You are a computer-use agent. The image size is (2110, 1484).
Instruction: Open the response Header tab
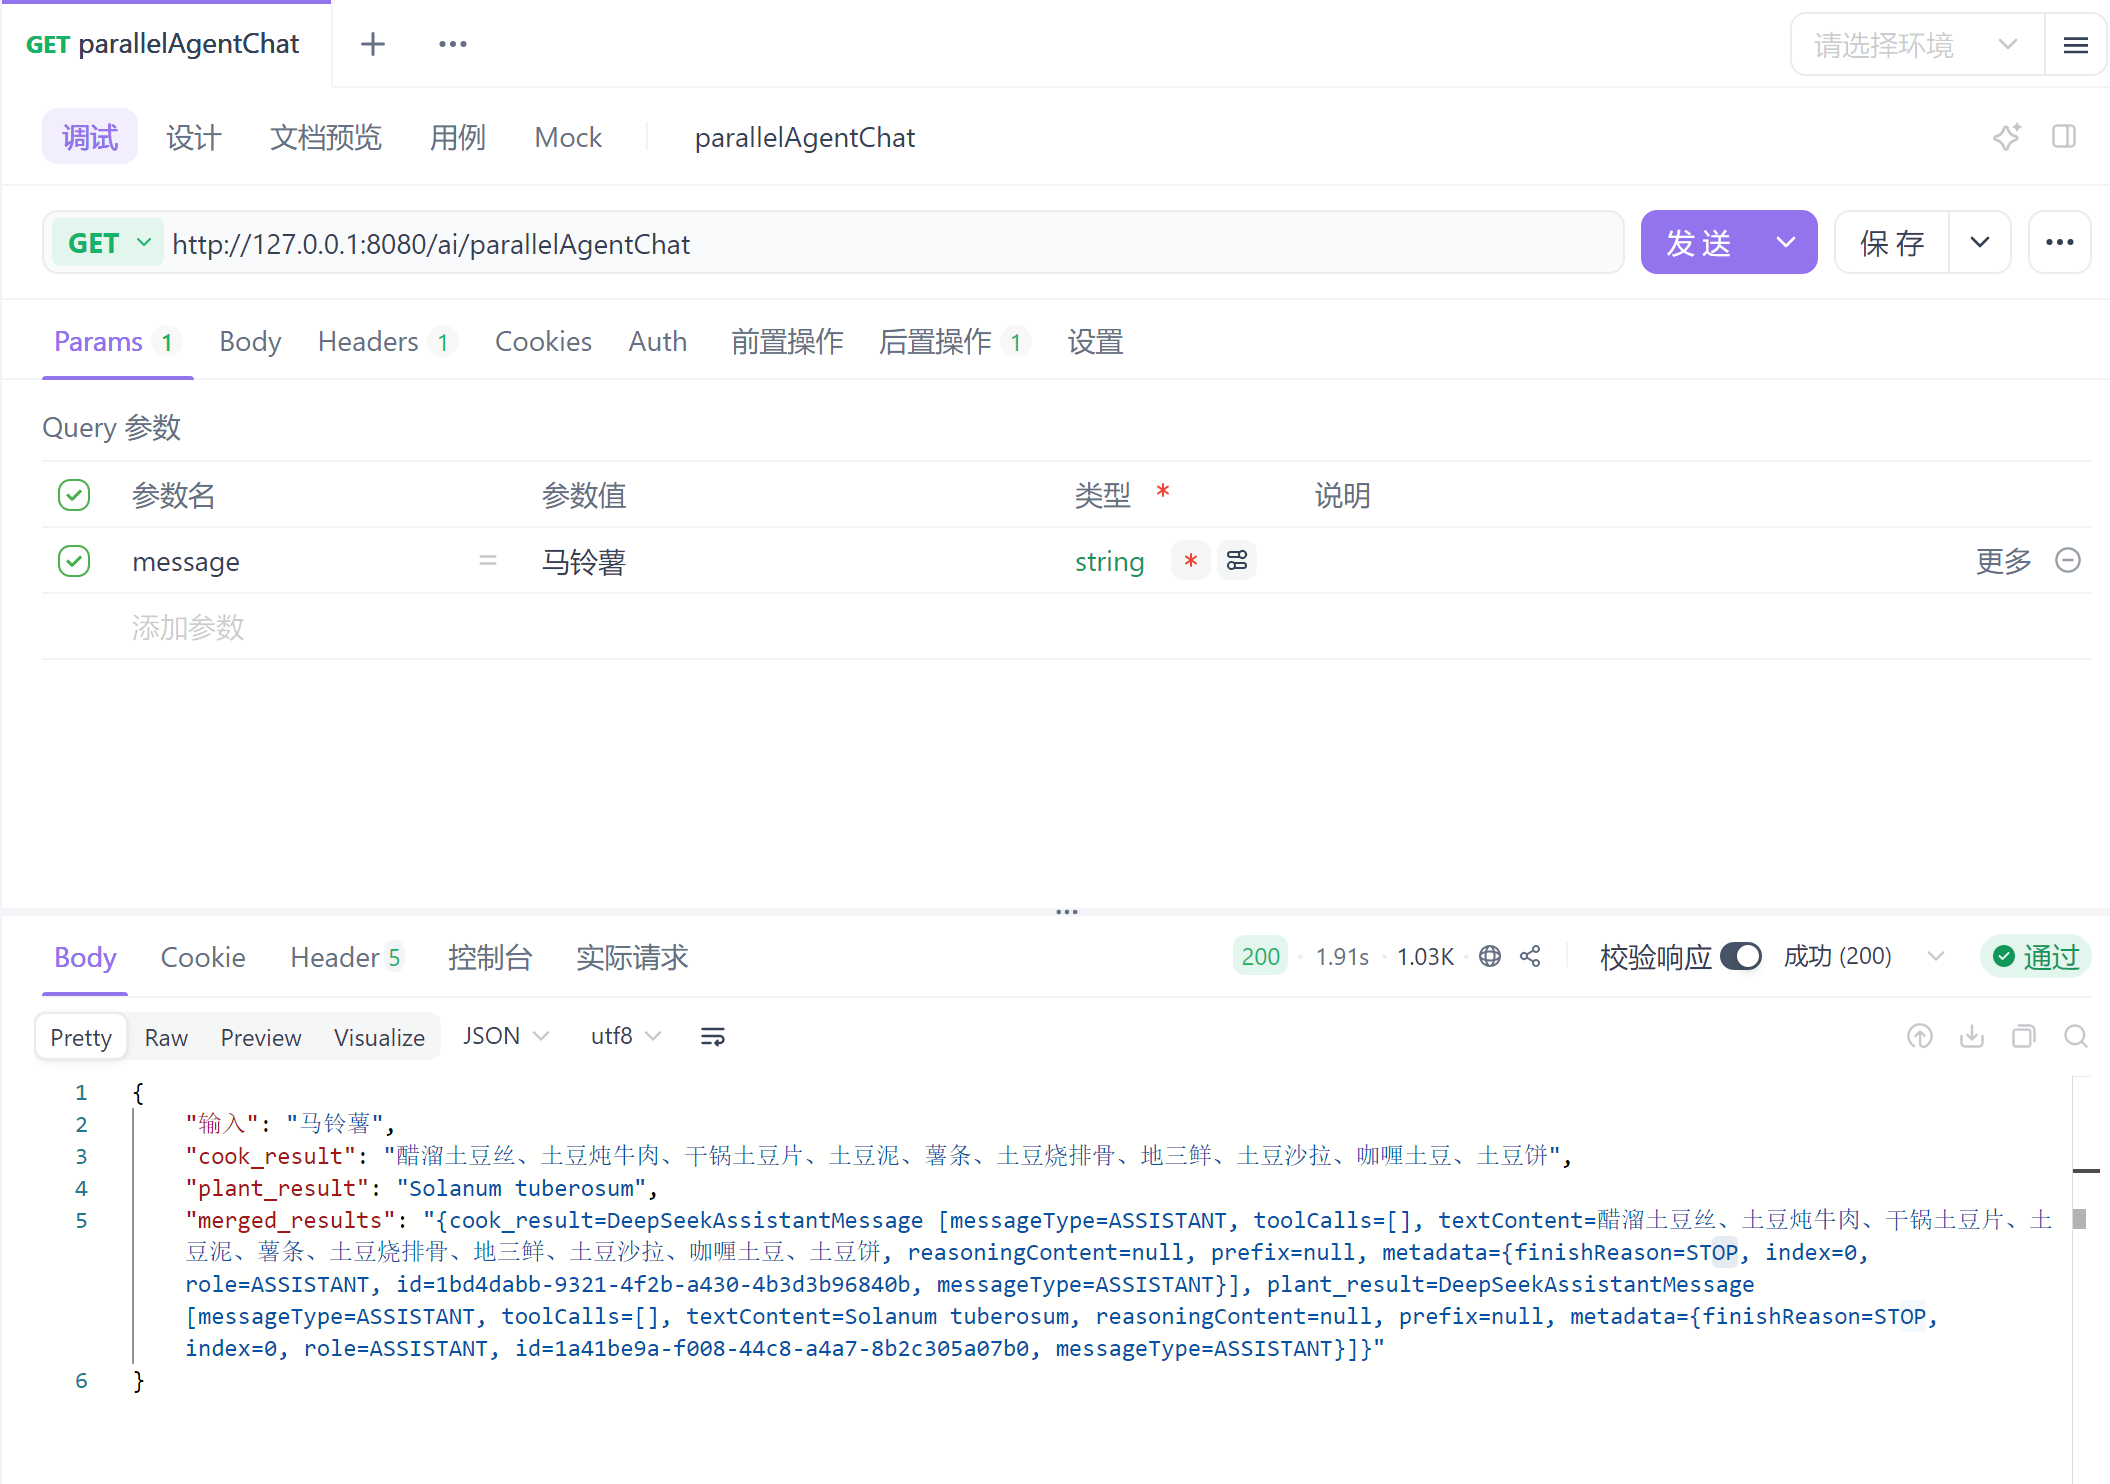tap(346, 957)
